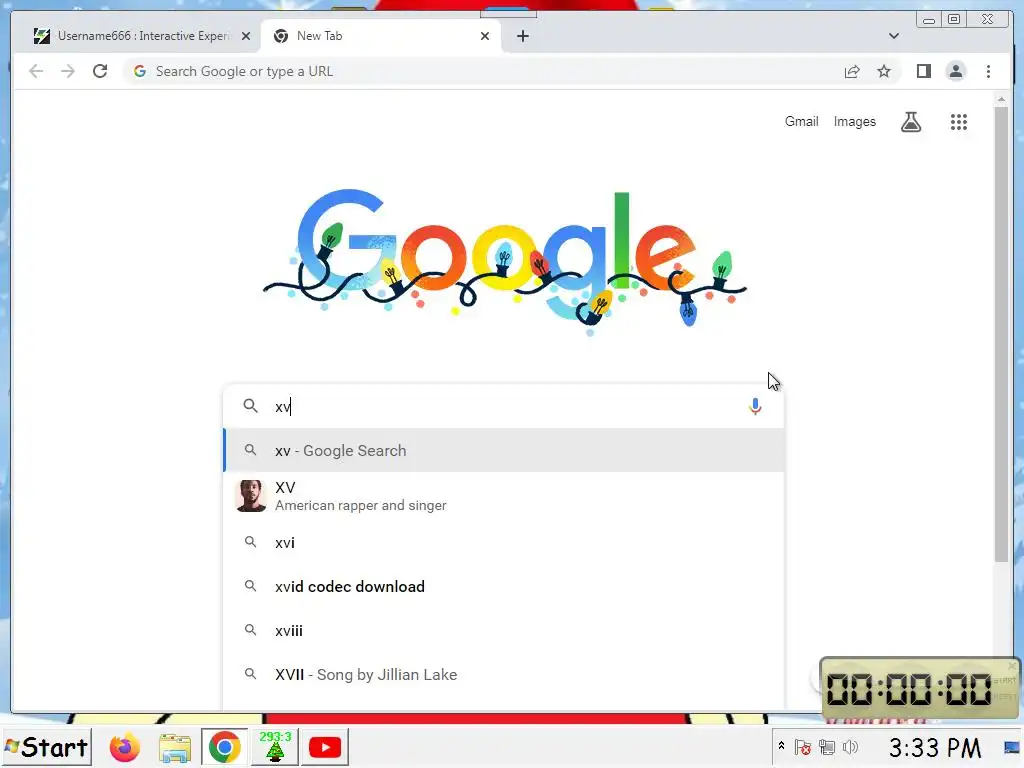Choose 'xv - Google Search' suggestion
This screenshot has height=768, width=1024.
pos(504,451)
